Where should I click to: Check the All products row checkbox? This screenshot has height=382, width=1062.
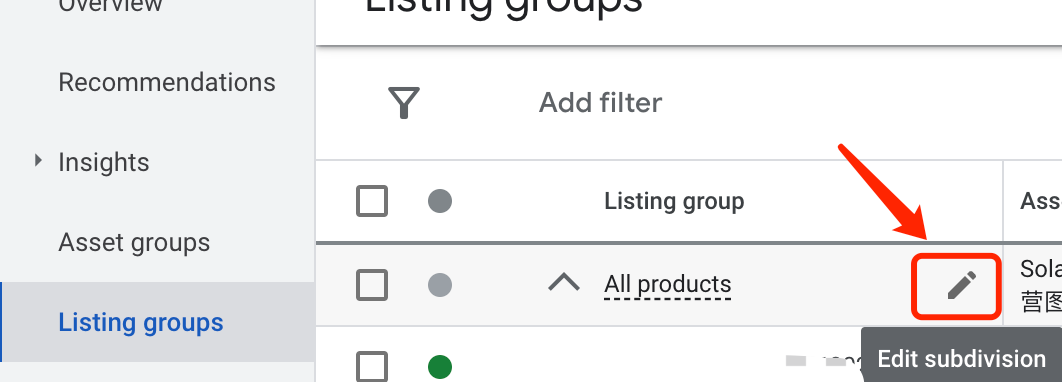[x=372, y=285]
